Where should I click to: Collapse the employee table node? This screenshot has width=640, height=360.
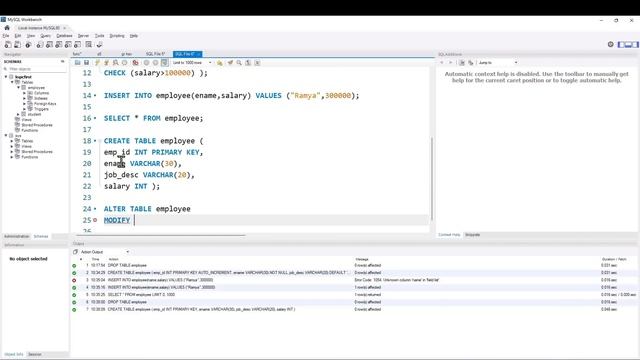pos(18,87)
